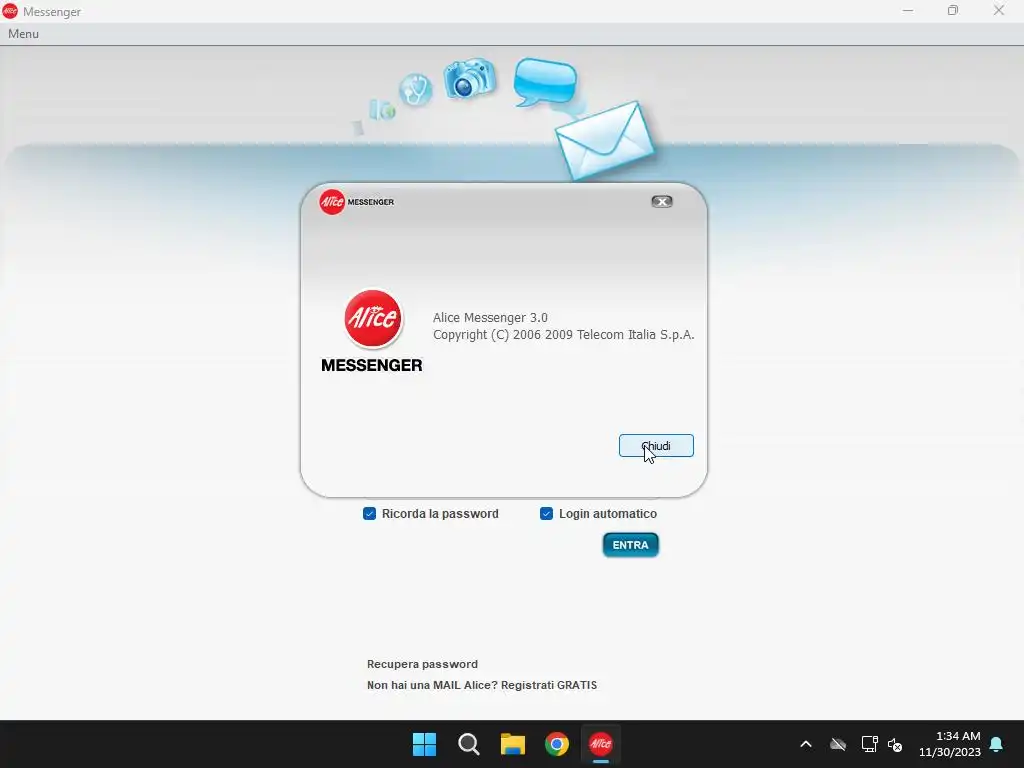Click the Alice Messenger logo in the dialog header
Screen dimensions: 1024x768
[x=357, y=202]
